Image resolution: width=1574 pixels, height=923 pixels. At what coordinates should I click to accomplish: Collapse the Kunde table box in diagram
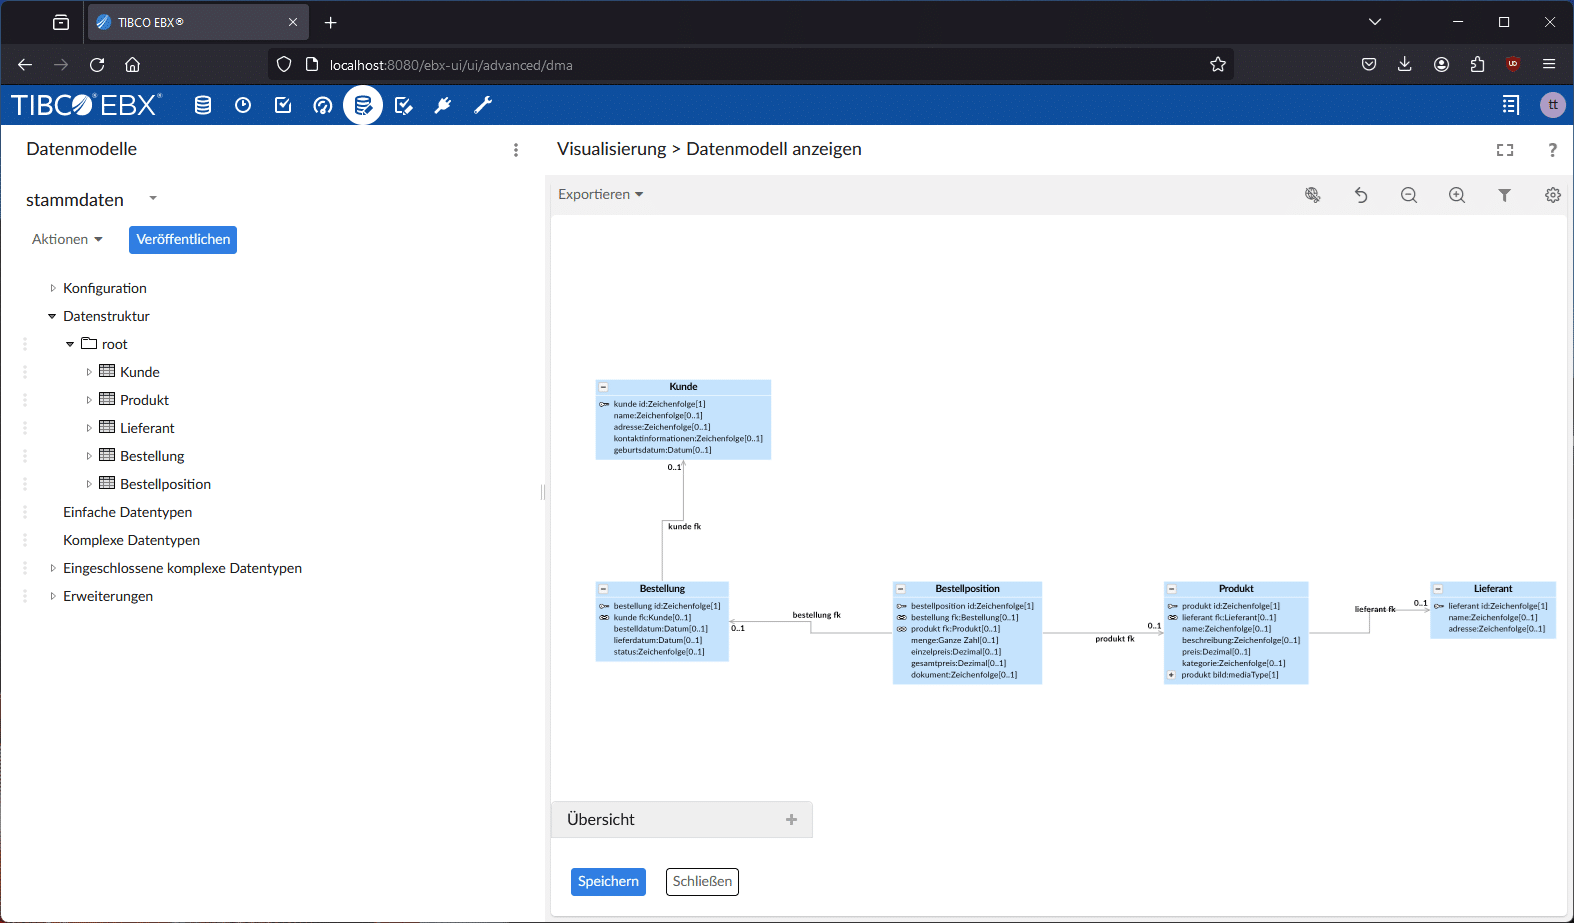[x=603, y=387]
